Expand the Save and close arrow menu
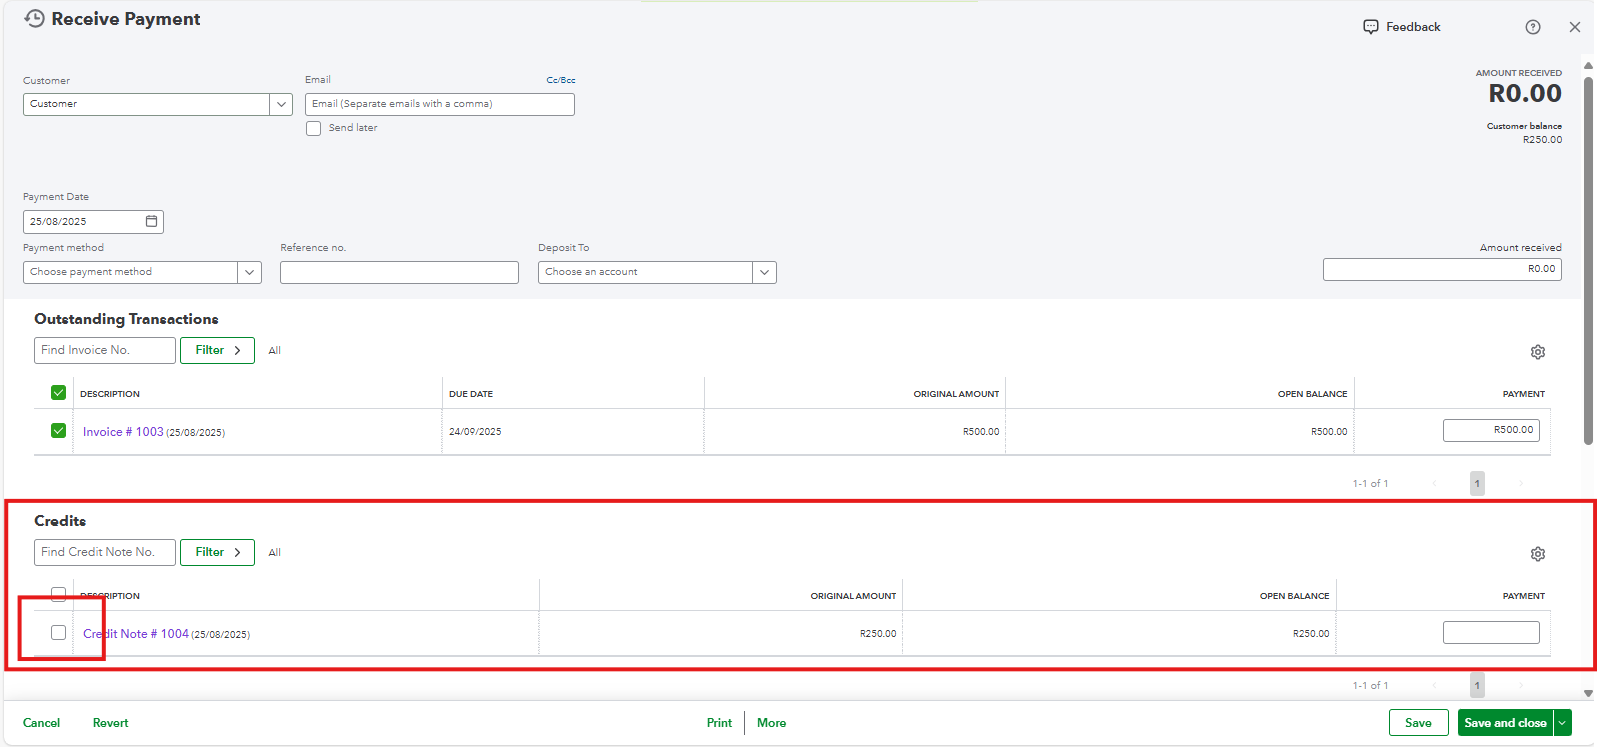The image size is (1597, 747). click(1562, 723)
